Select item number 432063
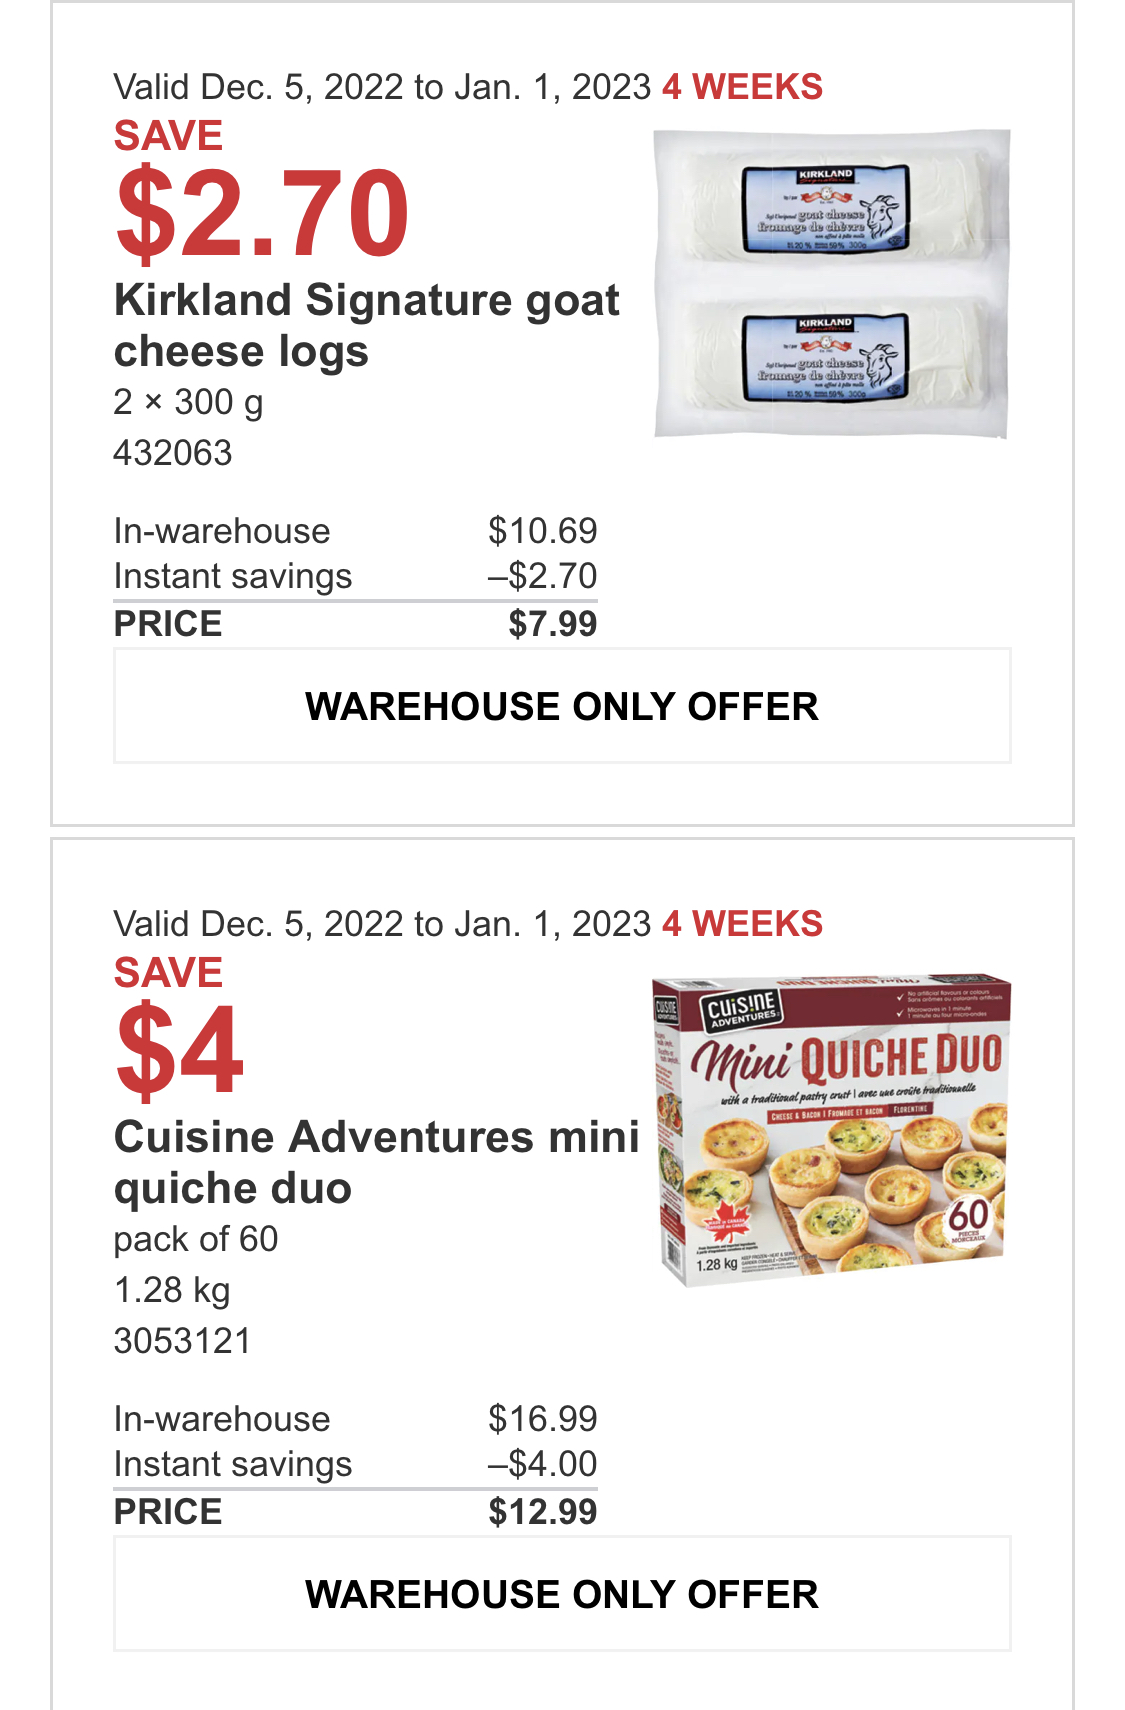Image resolution: width=1125 pixels, height=1710 pixels. (x=173, y=453)
